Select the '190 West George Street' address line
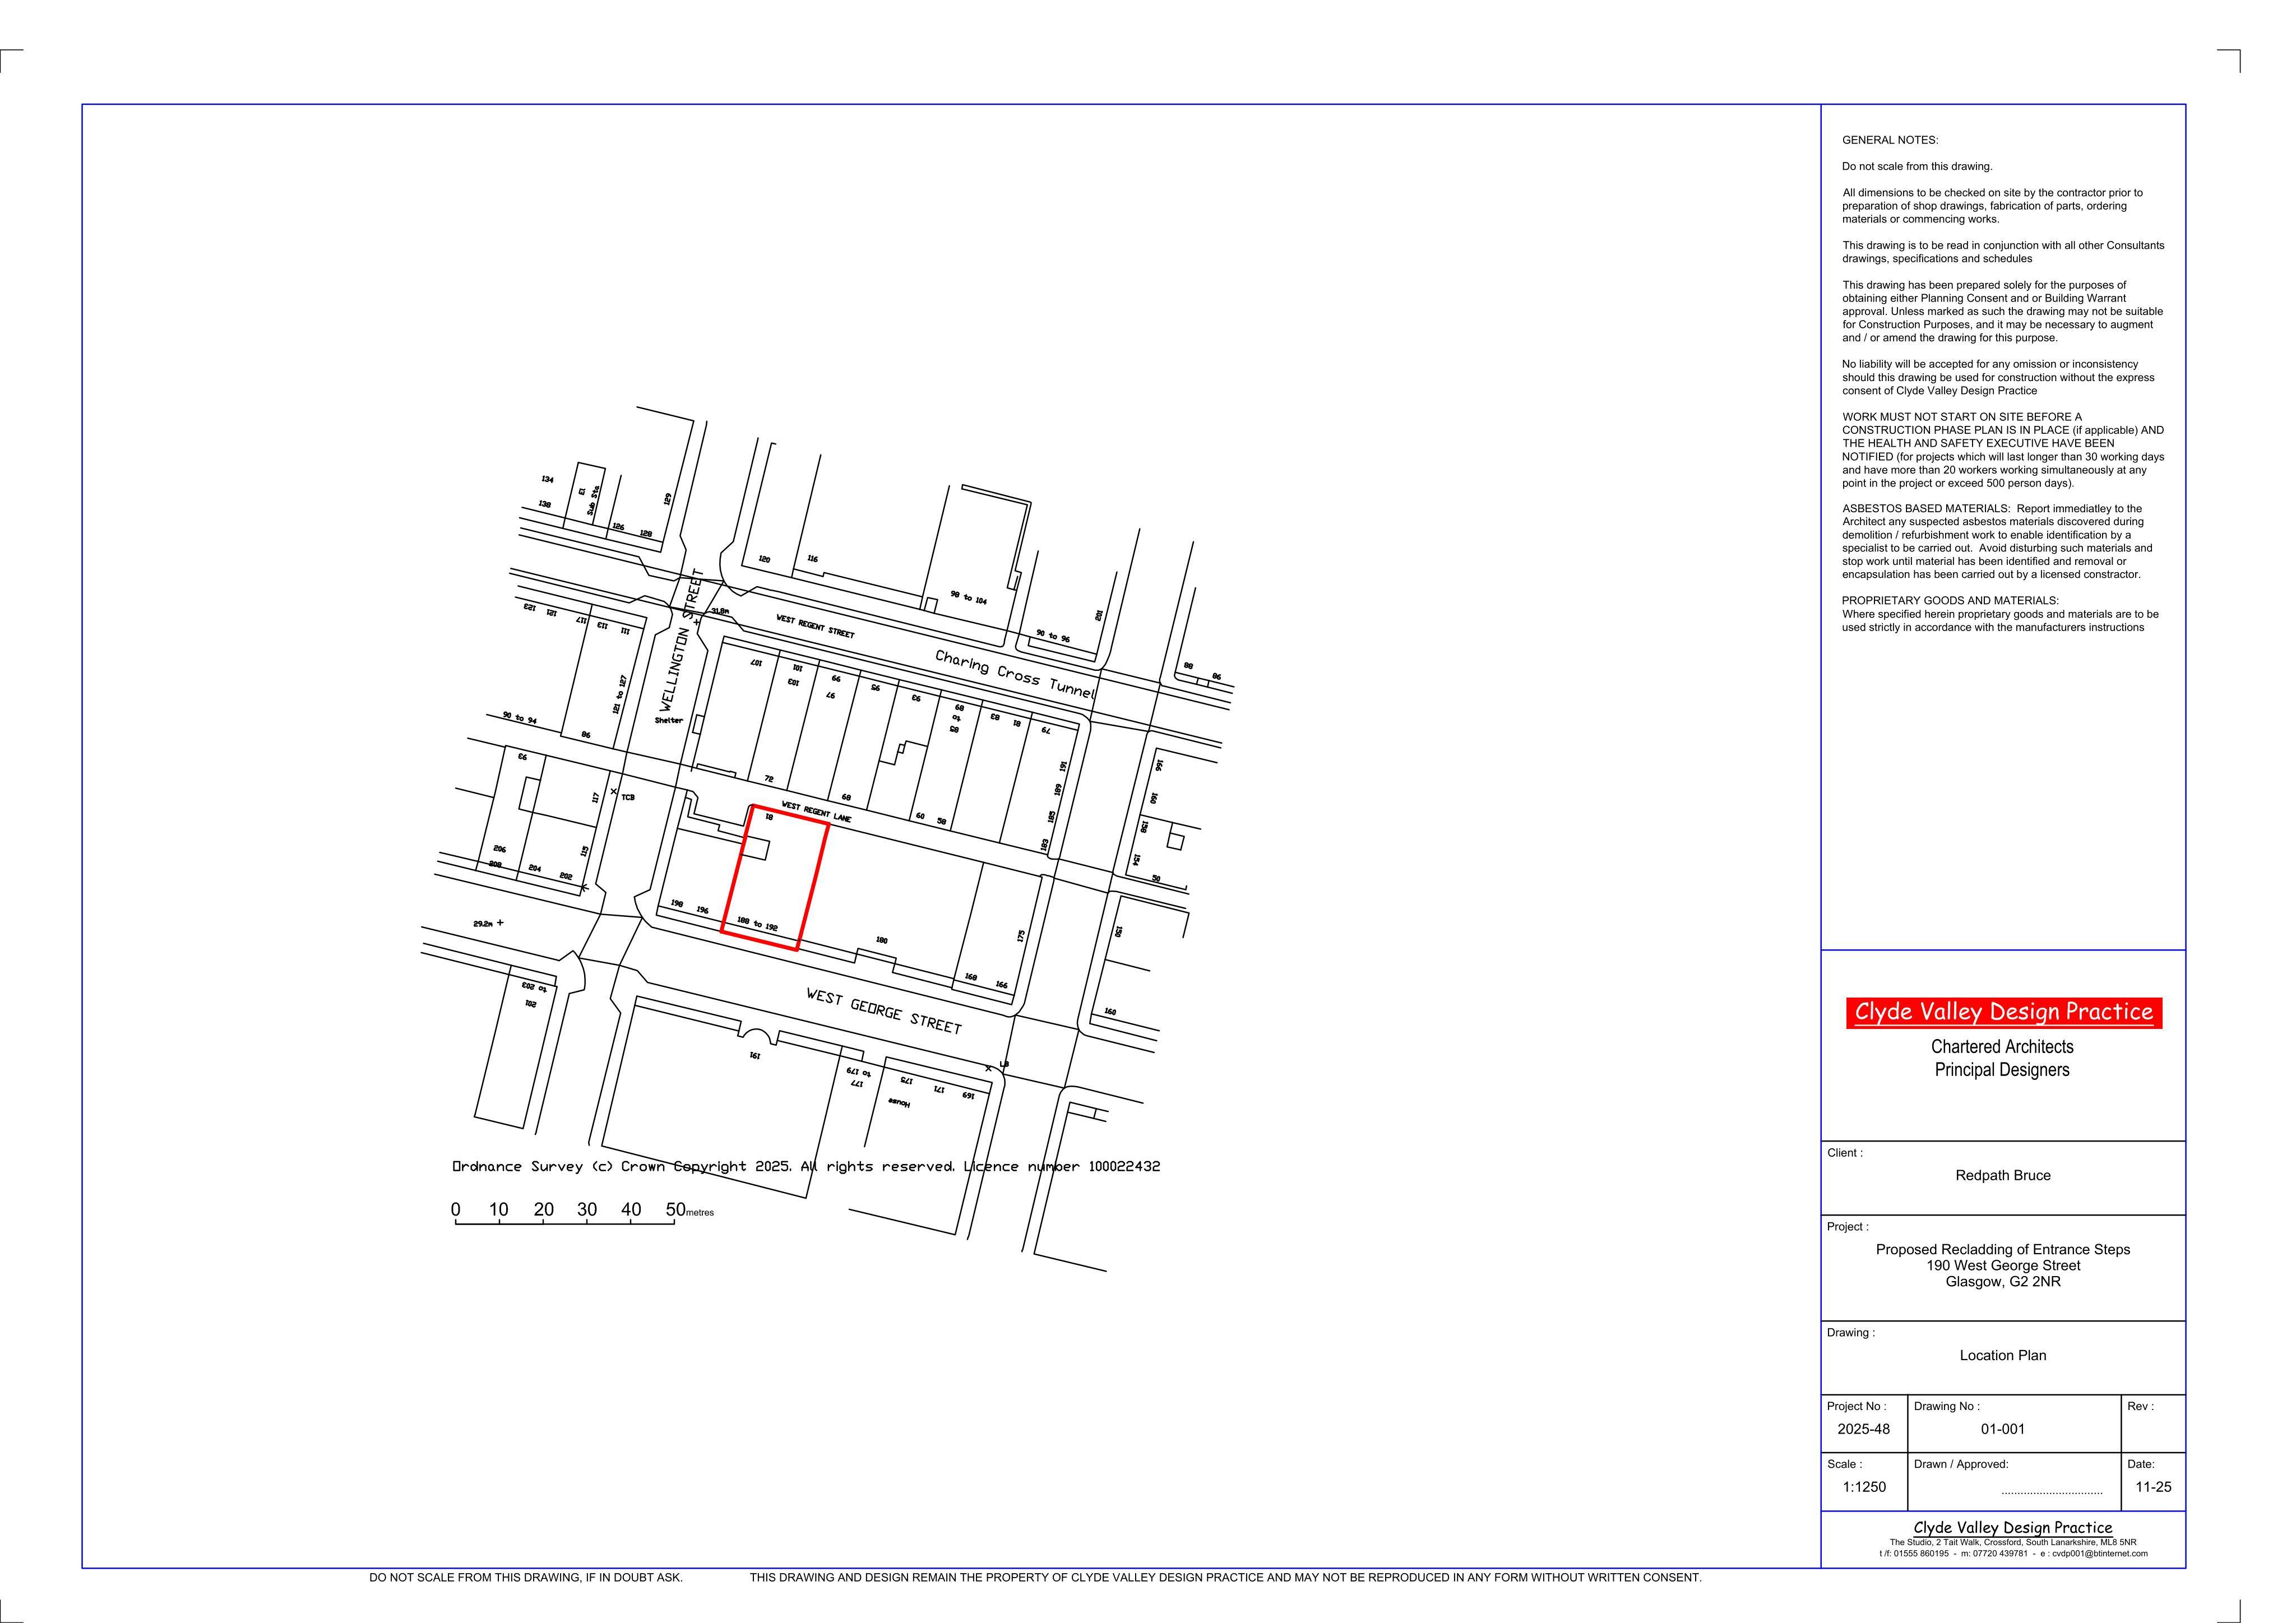Viewport: 2296px width, 1623px height. [2003, 1265]
